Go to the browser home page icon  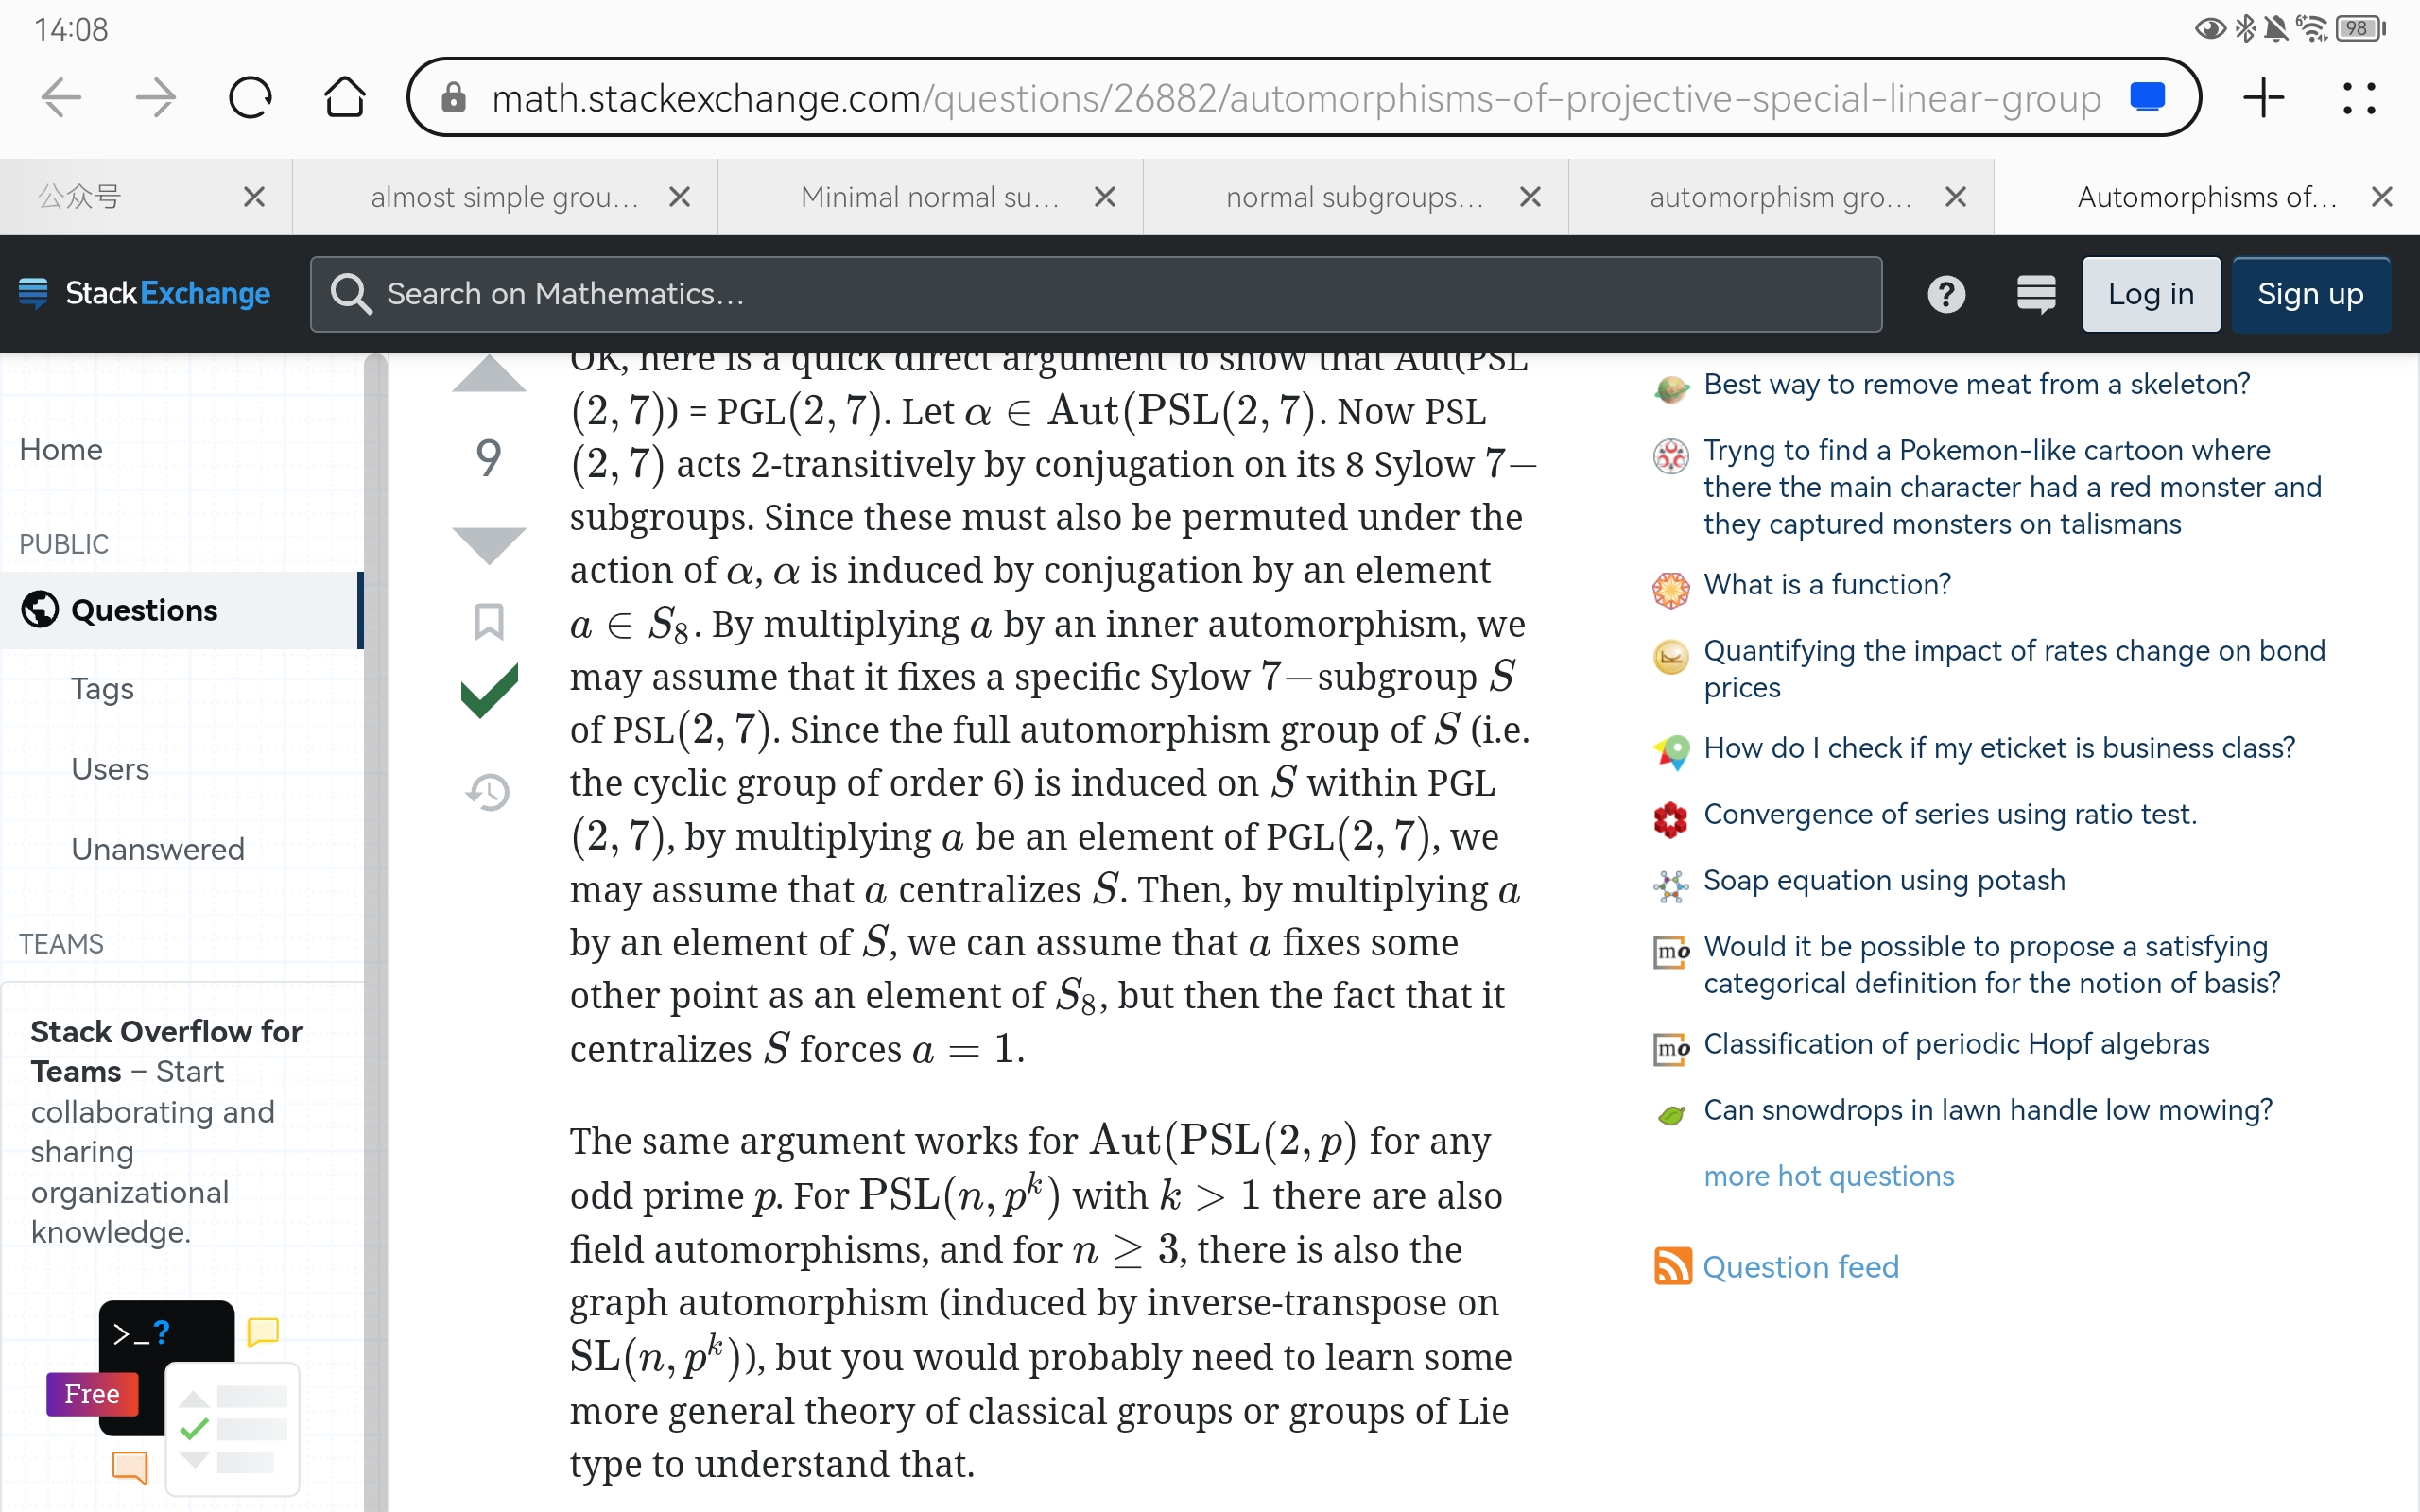point(344,98)
